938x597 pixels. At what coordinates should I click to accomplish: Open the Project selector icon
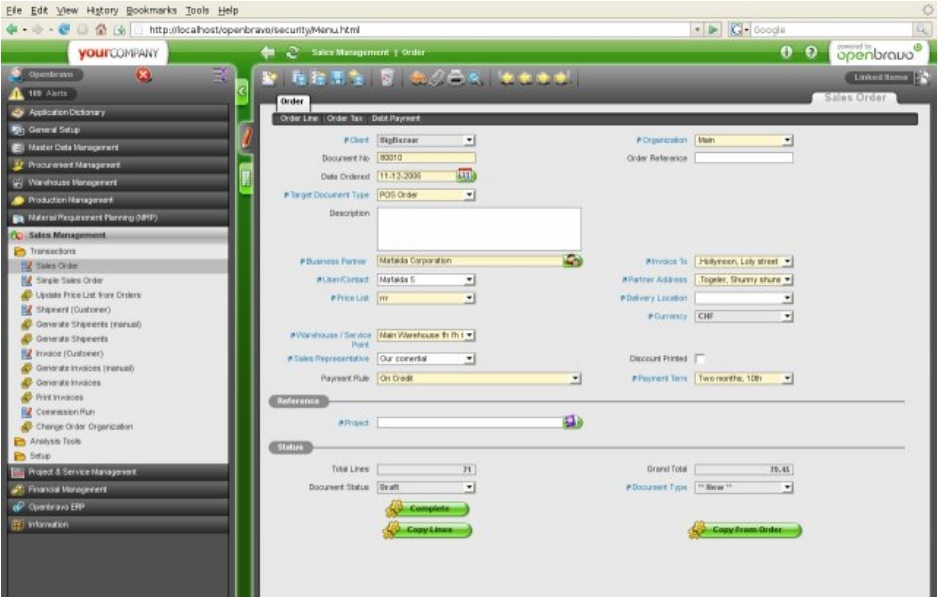pos(572,422)
